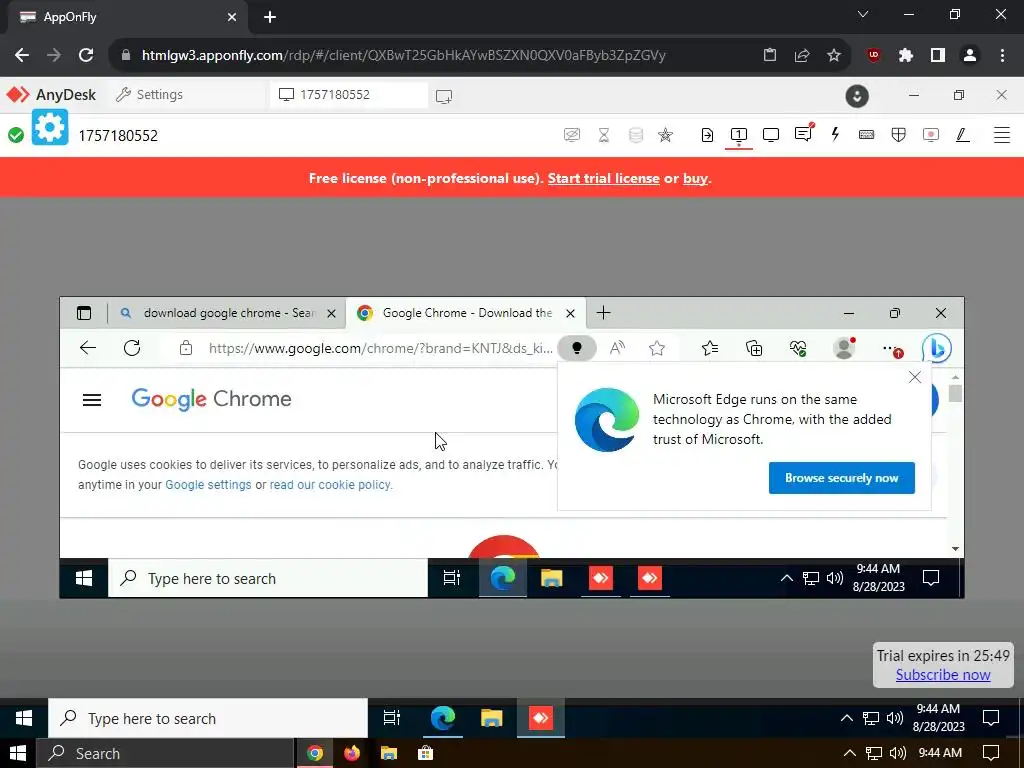Open tab search chevron in outer Chrome
This screenshot has width=1024, height=768.
click(863, 14)
